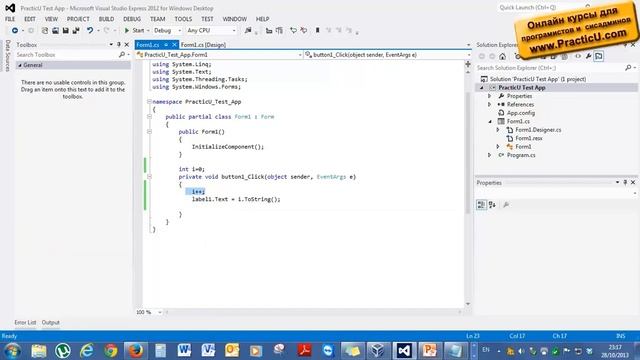Click the Open File toolbar icon
Screen dimensions: 640x360
pyautogui.click(x=55, y=31)
